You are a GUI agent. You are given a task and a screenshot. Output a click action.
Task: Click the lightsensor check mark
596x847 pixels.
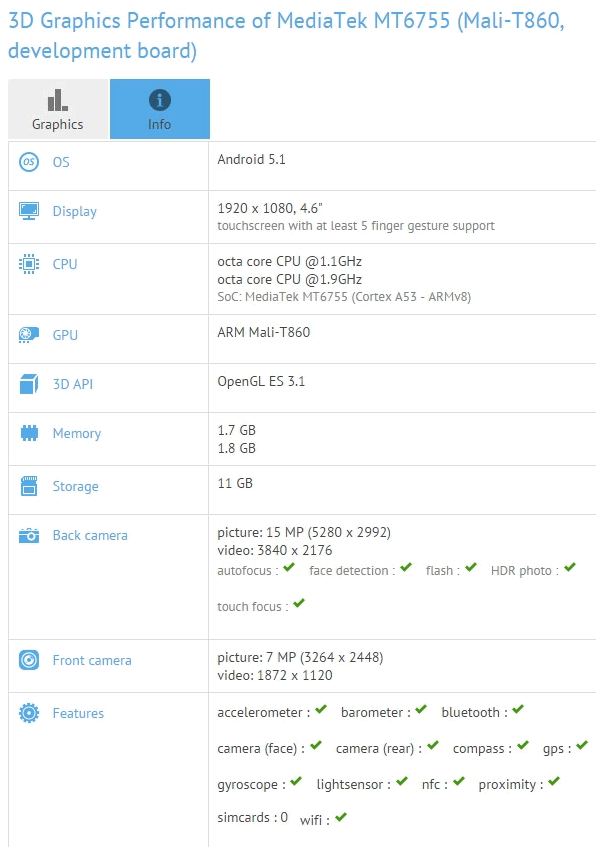pos(401,781)
